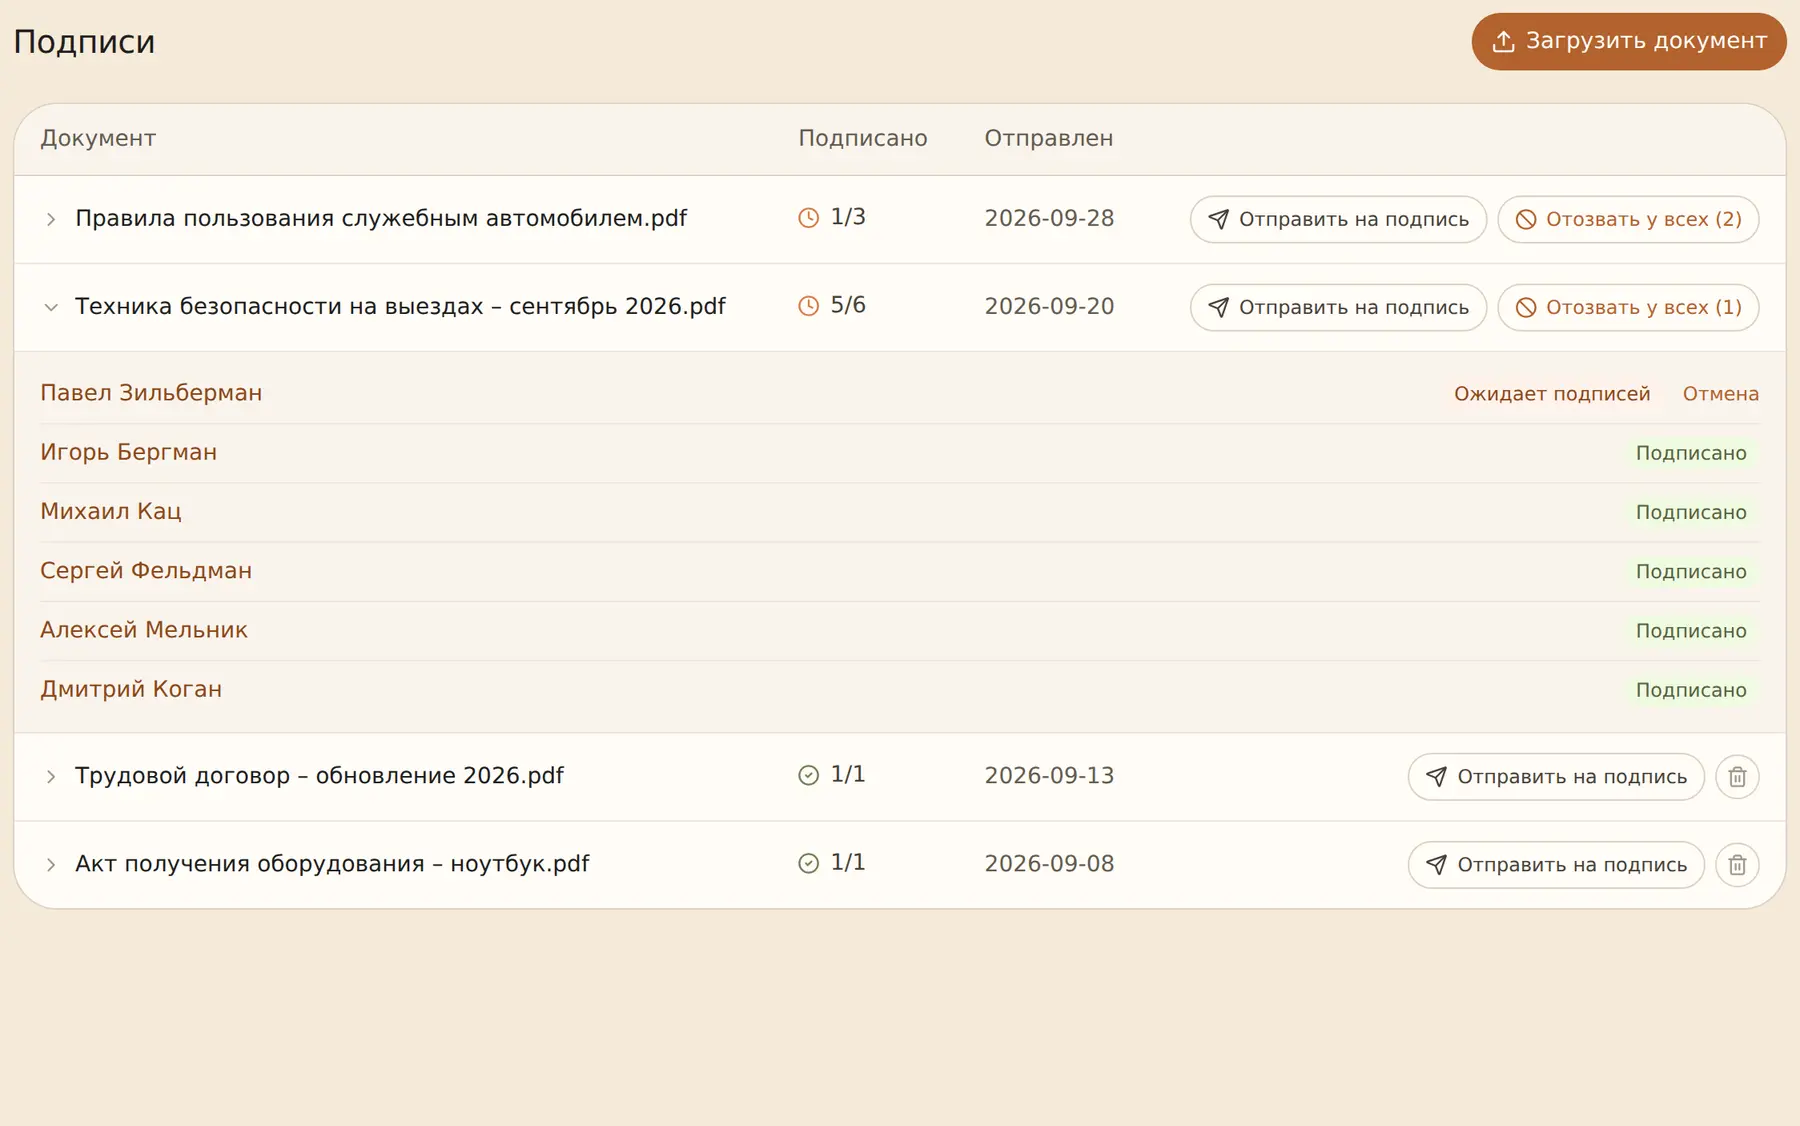The width and height of the screenshot is (1800, 1126).
Task: Click the file name Правила пользования служебным автомобилем.pdf
Action: pos(381,218)
